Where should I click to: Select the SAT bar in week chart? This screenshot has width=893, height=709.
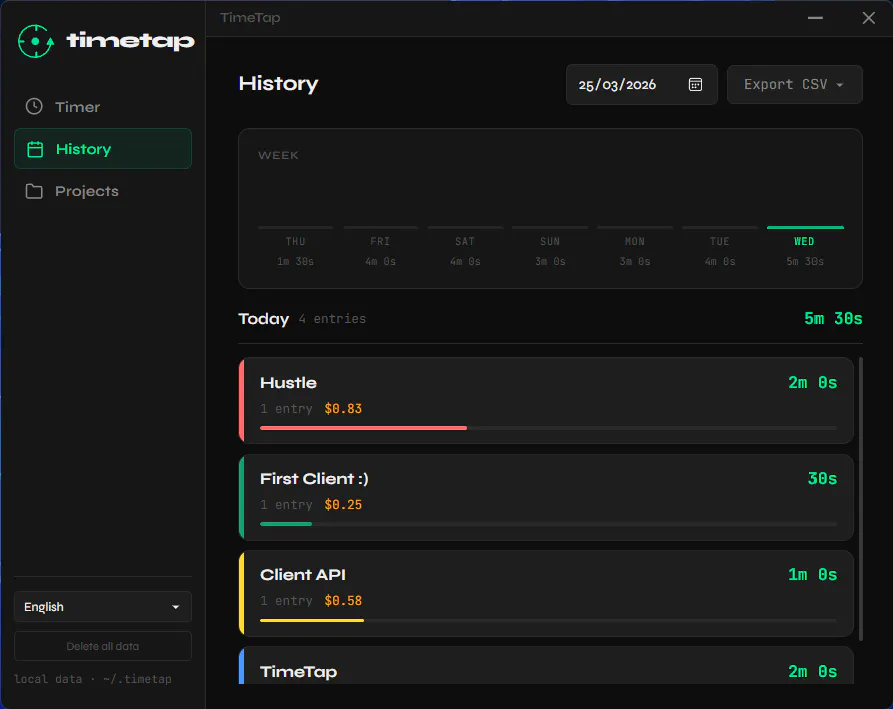tap(465, 227)
